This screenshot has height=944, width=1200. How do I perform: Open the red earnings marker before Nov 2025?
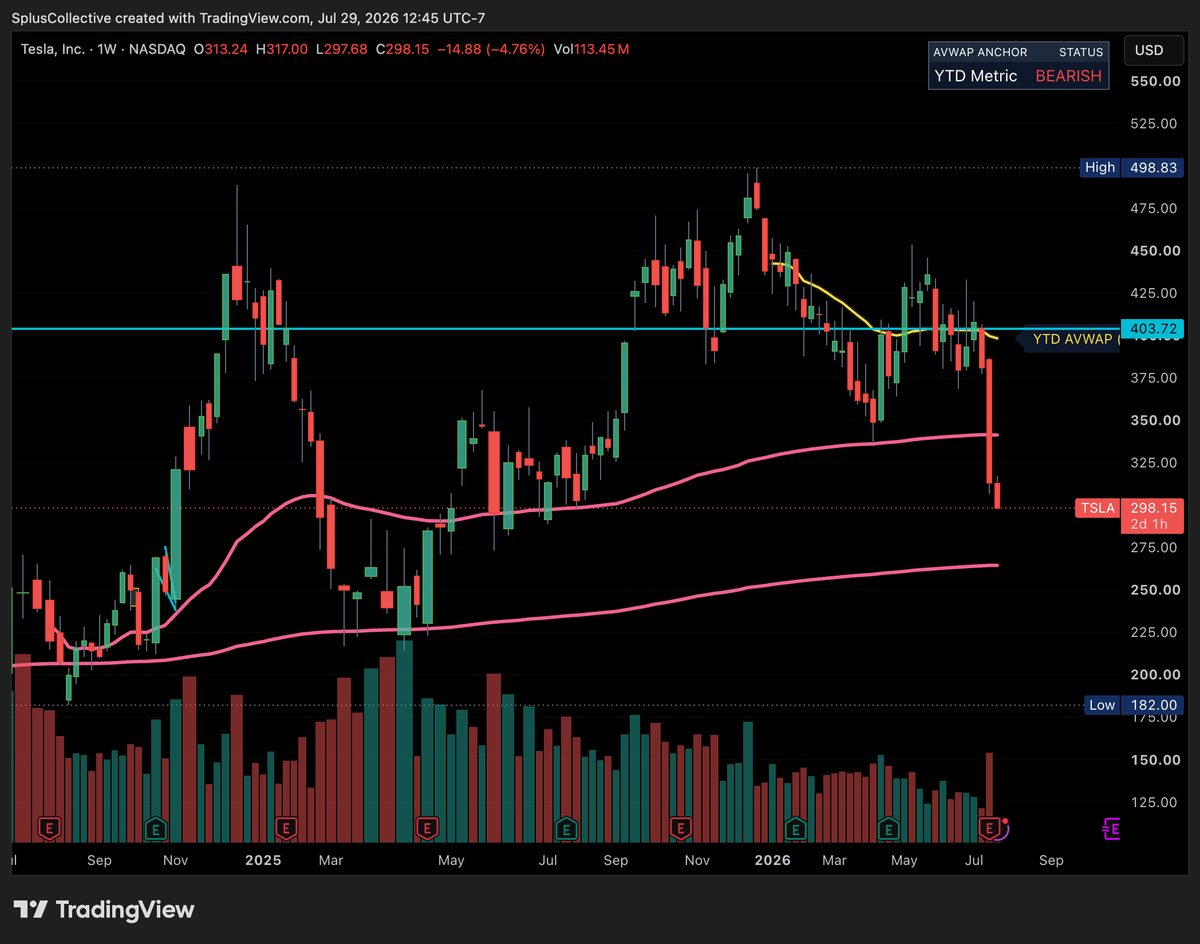coord(681,828)
